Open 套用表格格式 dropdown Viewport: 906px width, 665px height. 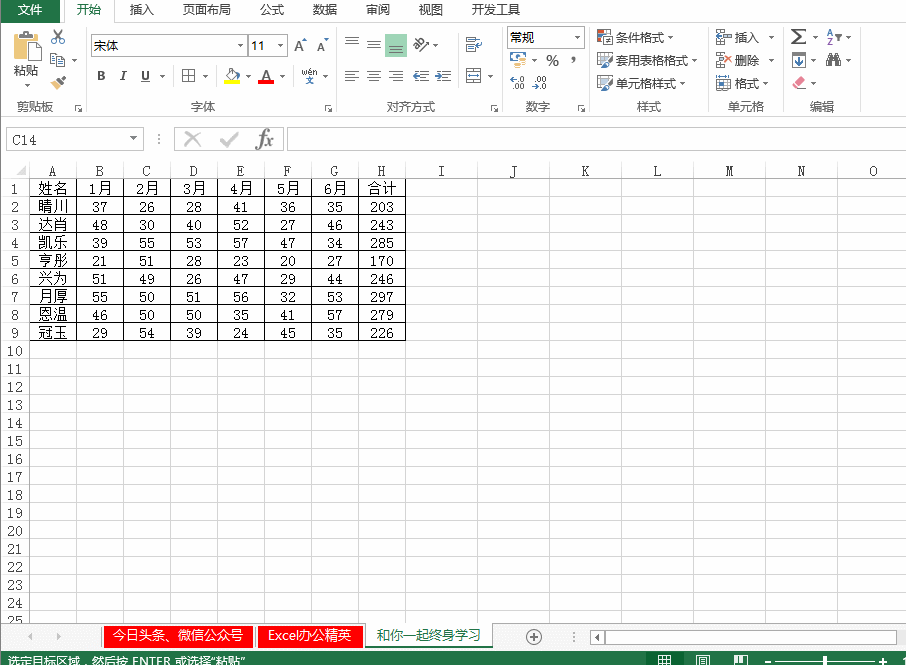click(647, 60)
